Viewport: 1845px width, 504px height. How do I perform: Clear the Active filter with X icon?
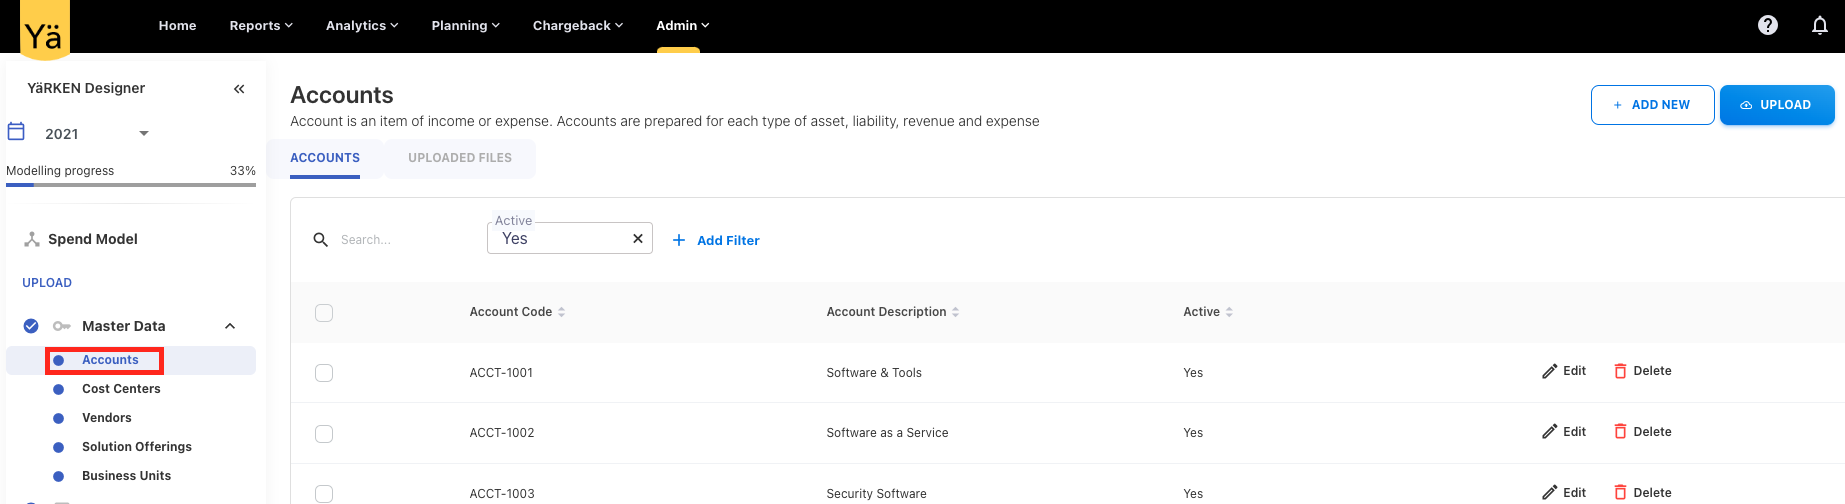pyautogui.click(x=637, y=238)
